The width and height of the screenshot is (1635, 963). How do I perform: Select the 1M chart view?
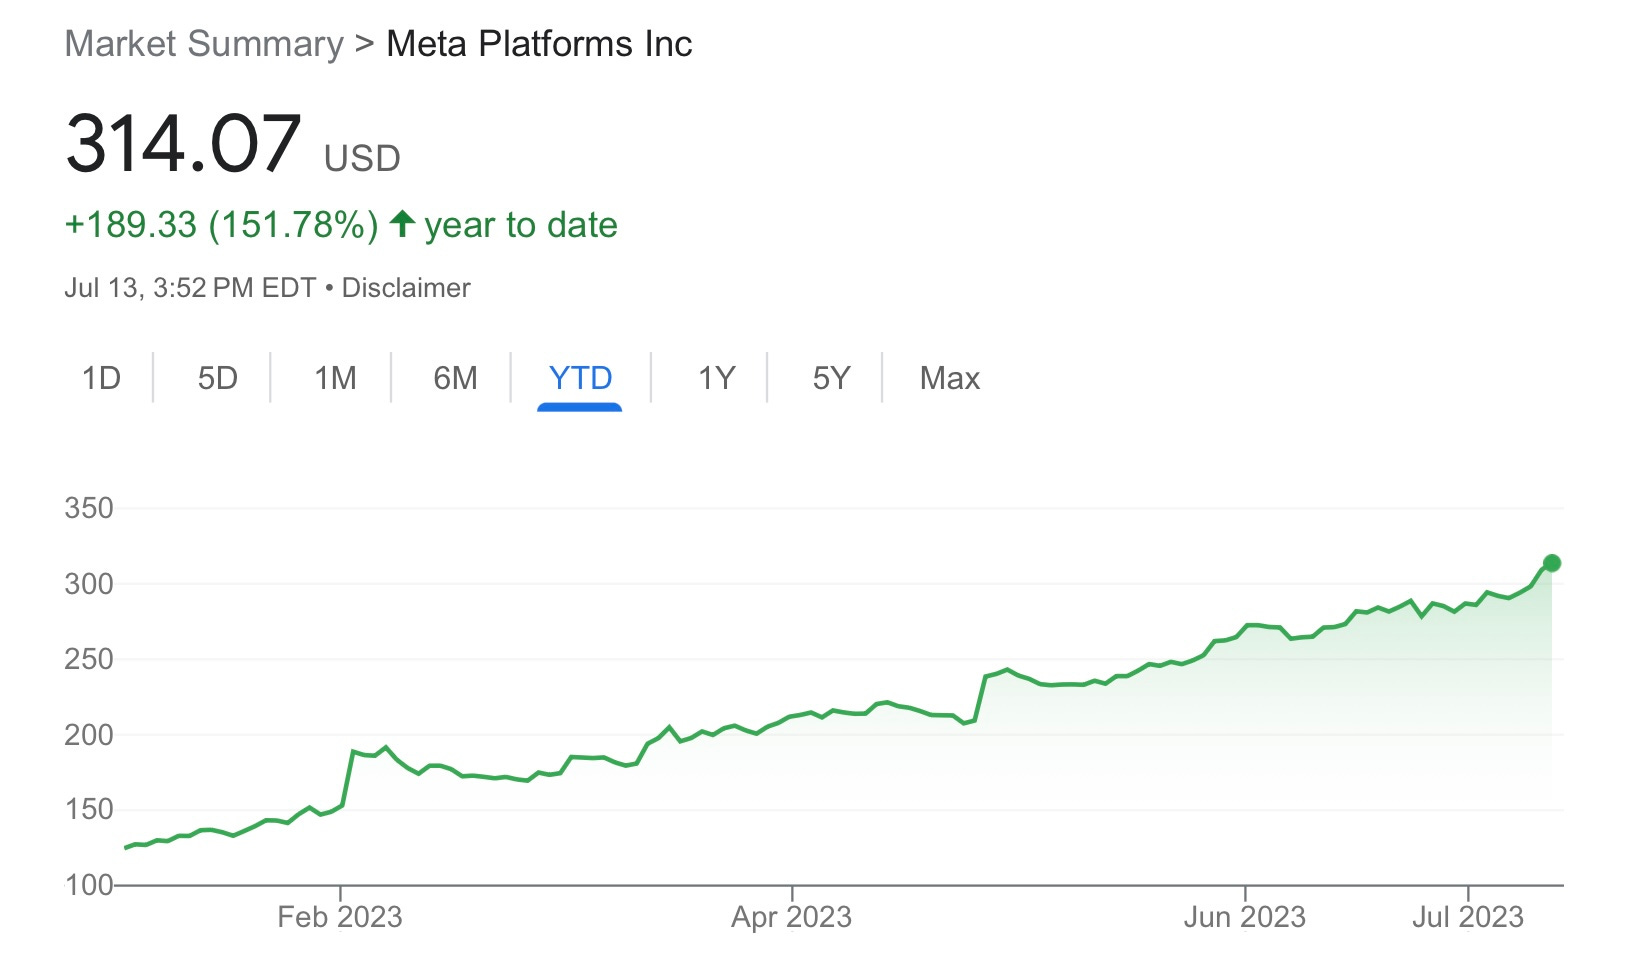[337, 378]
